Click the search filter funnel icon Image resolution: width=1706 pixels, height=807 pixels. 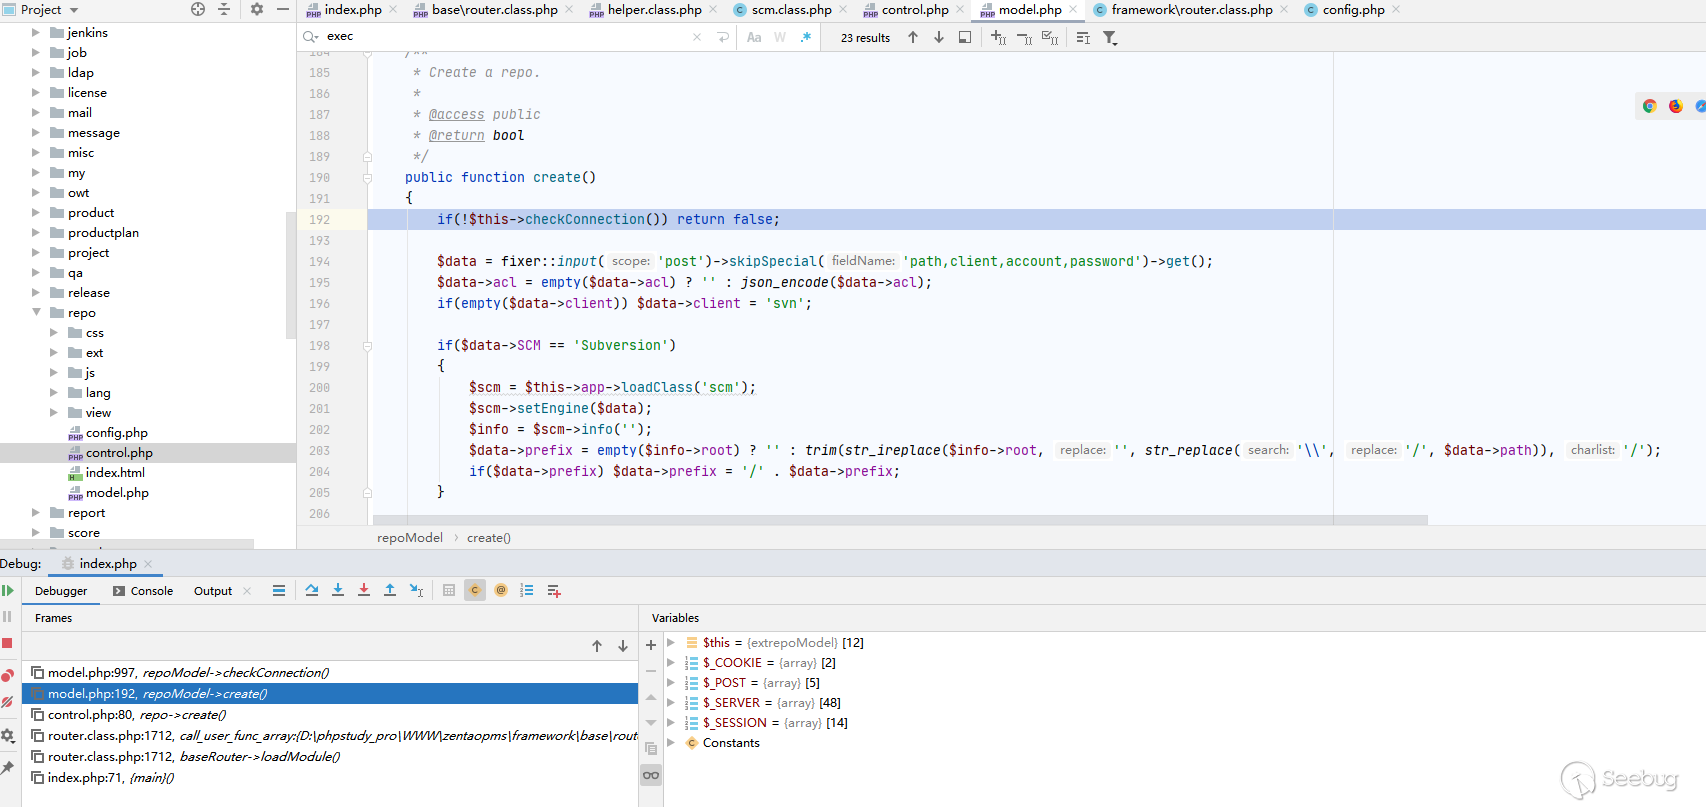tap(1110, 38)
